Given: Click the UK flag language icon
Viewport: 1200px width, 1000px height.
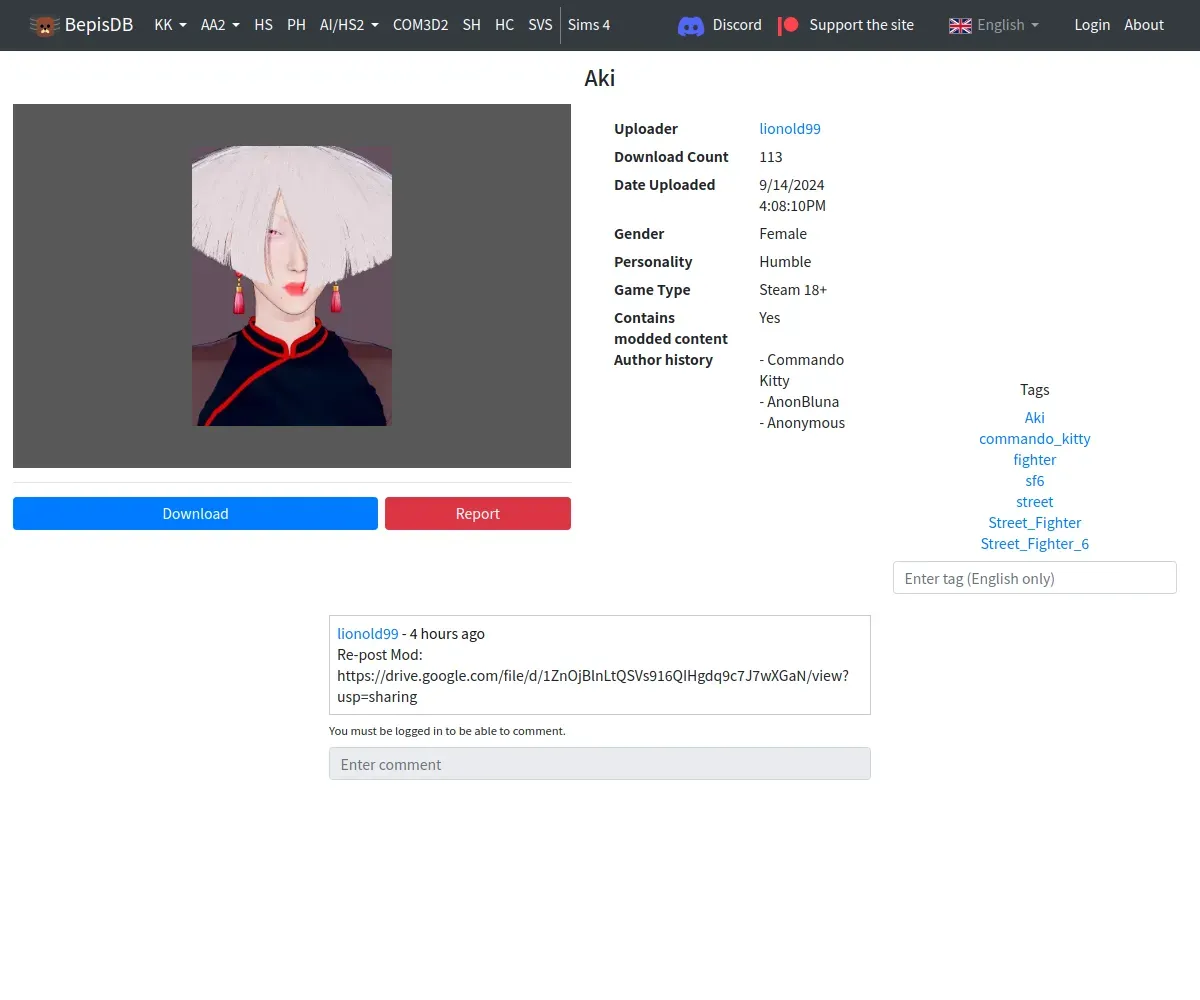Looking at the screenshot, I should coord(960,25).
